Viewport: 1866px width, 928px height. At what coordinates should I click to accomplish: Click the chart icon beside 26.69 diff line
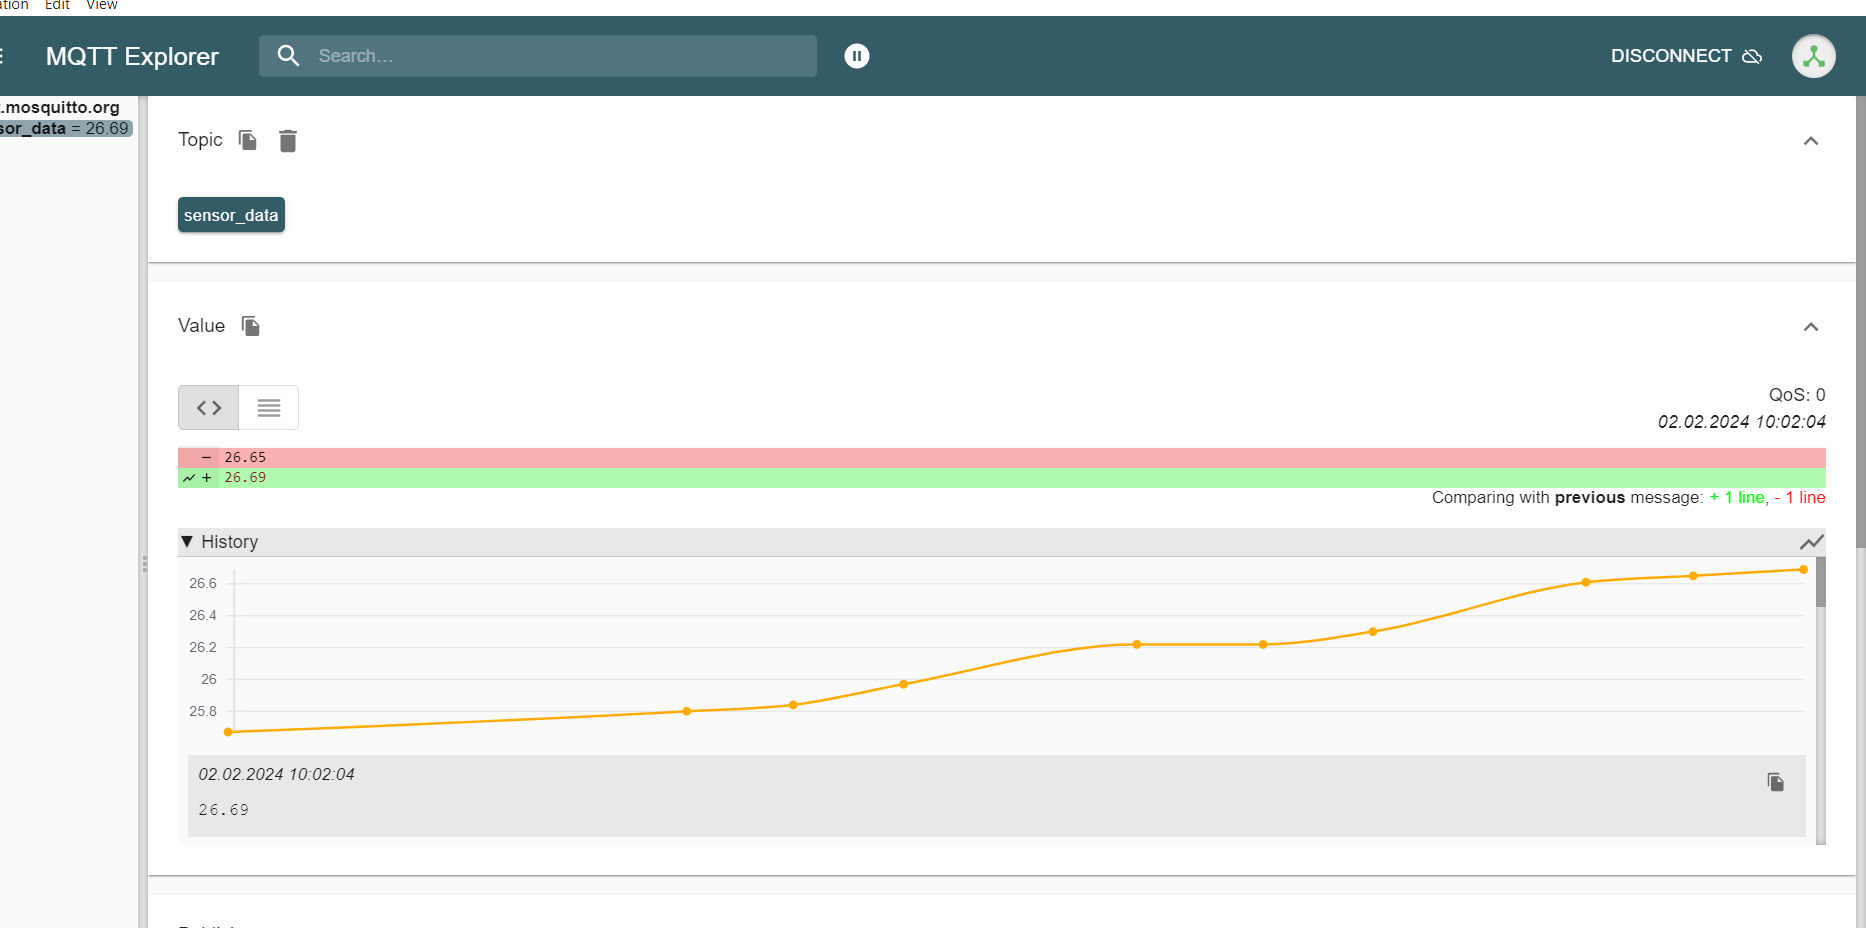189,478
